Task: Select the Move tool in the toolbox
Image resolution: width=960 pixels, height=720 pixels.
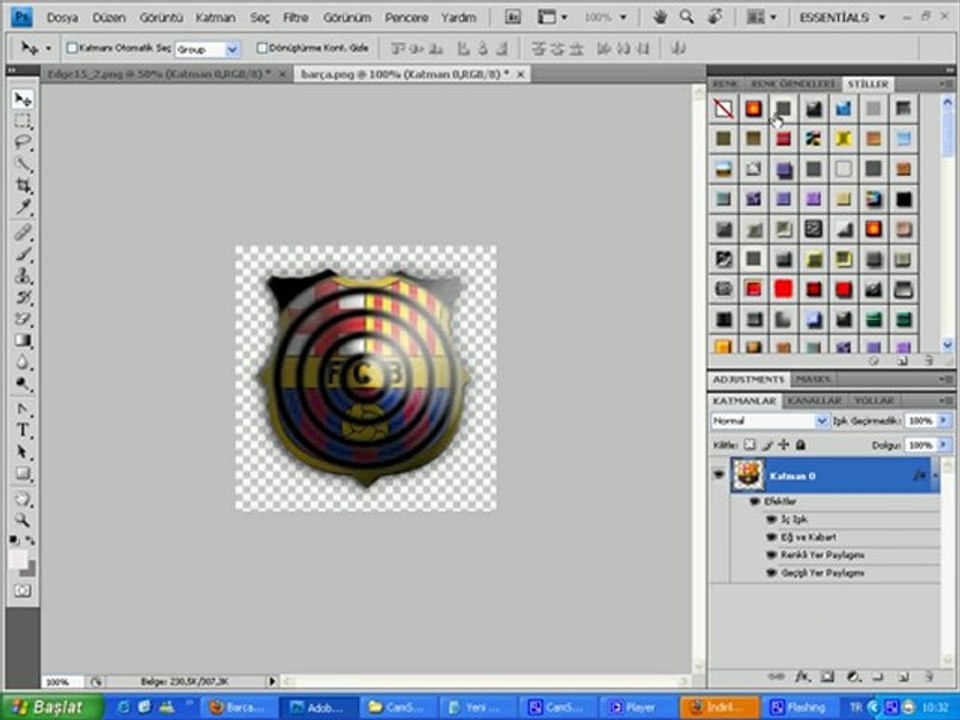Action: click(23, 99)
